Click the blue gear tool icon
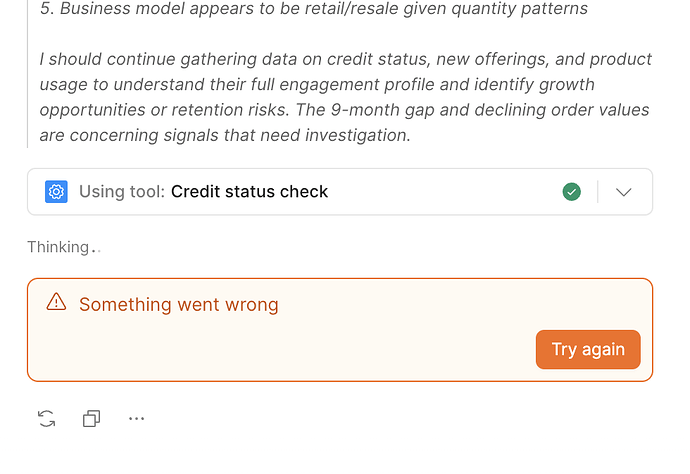This screenshot has width=690, height=474. pyautogui.click(x=56, y=192)
